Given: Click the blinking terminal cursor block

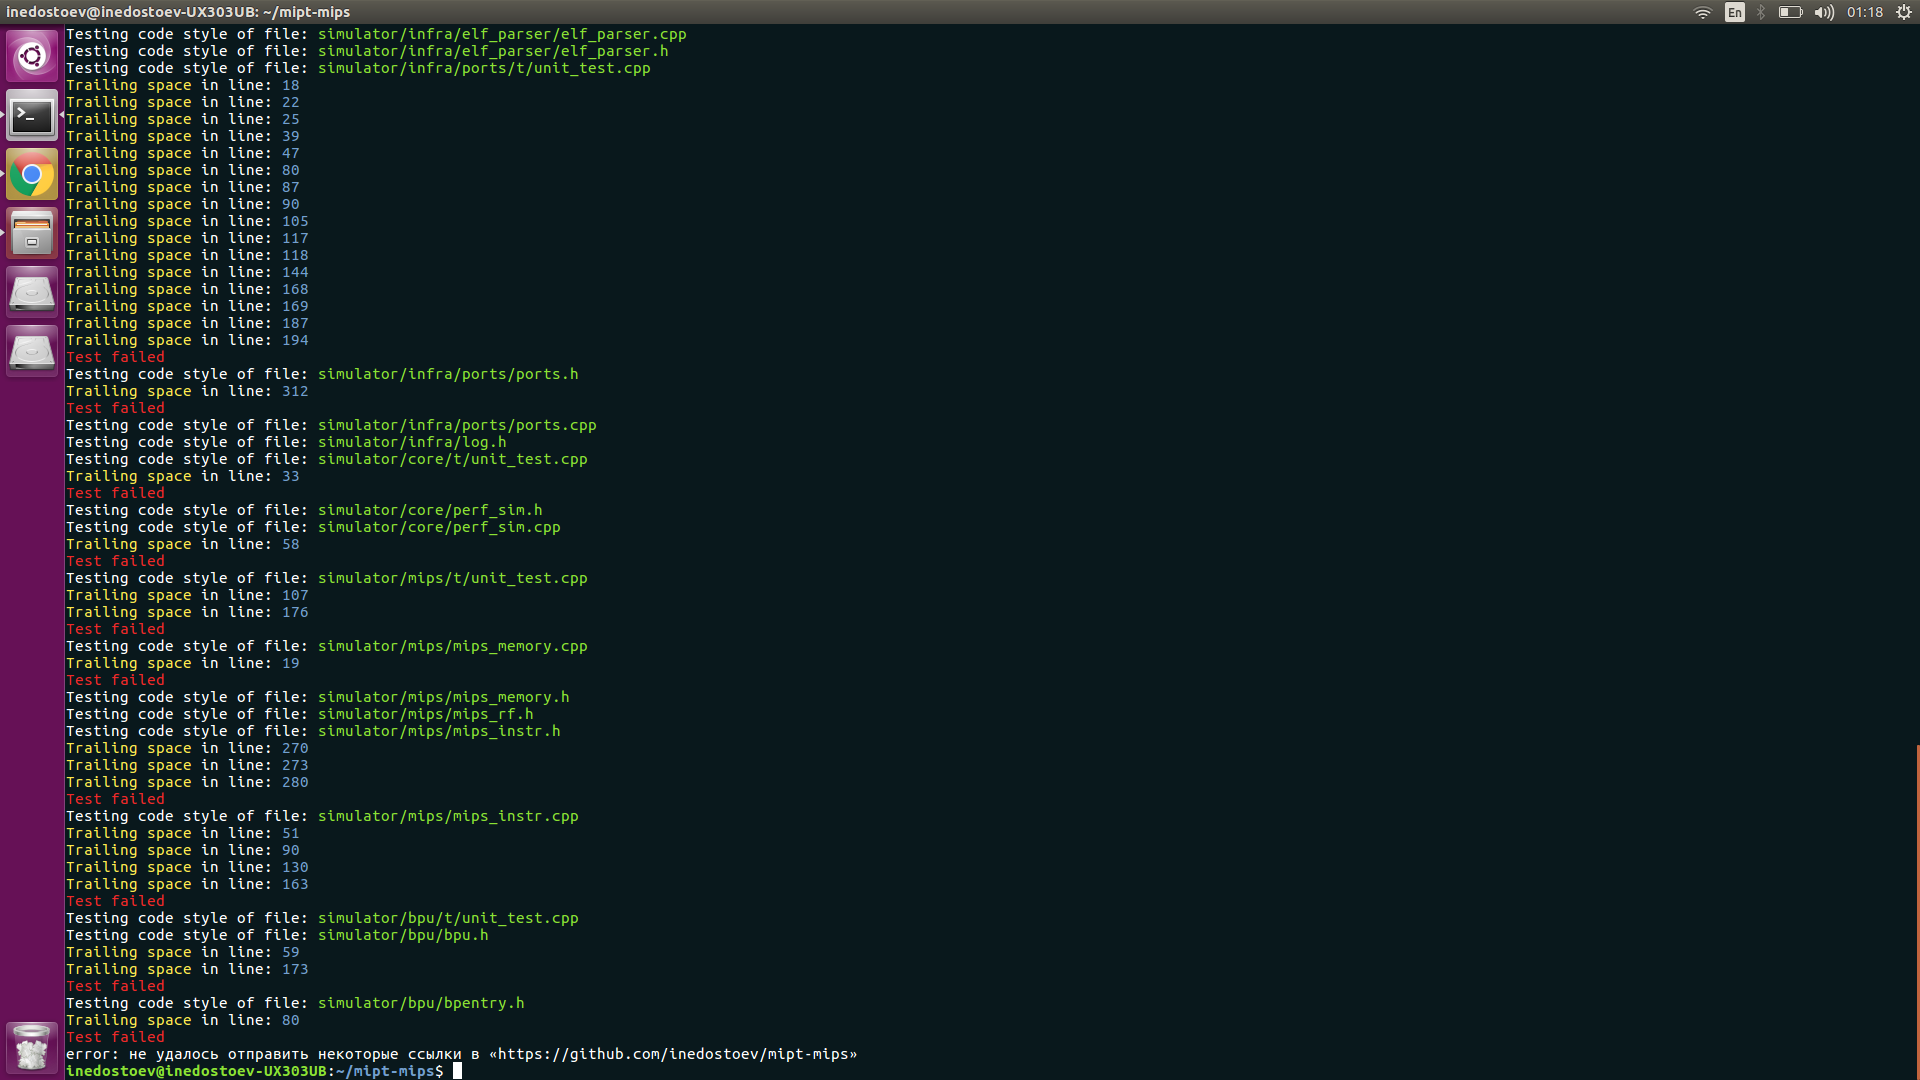Looking at the screenshot, I should (458, 1070).
